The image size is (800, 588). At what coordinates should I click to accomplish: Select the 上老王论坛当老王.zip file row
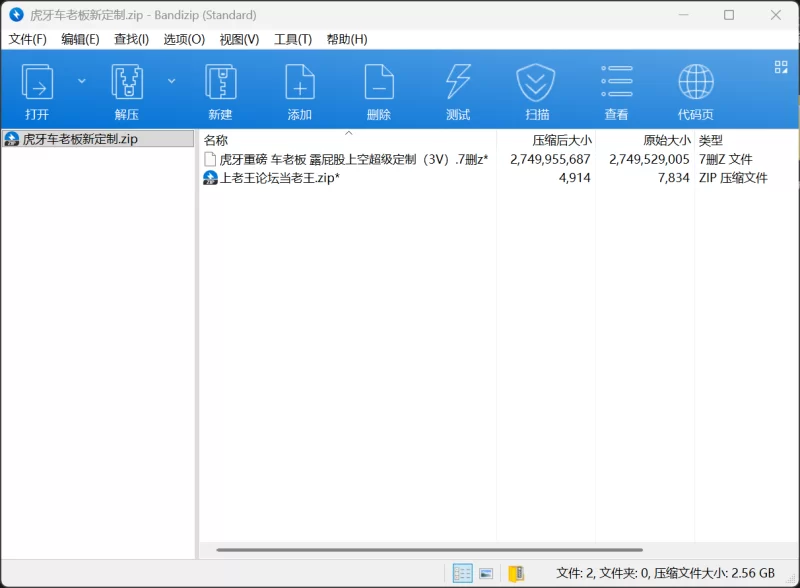(498, 178)
